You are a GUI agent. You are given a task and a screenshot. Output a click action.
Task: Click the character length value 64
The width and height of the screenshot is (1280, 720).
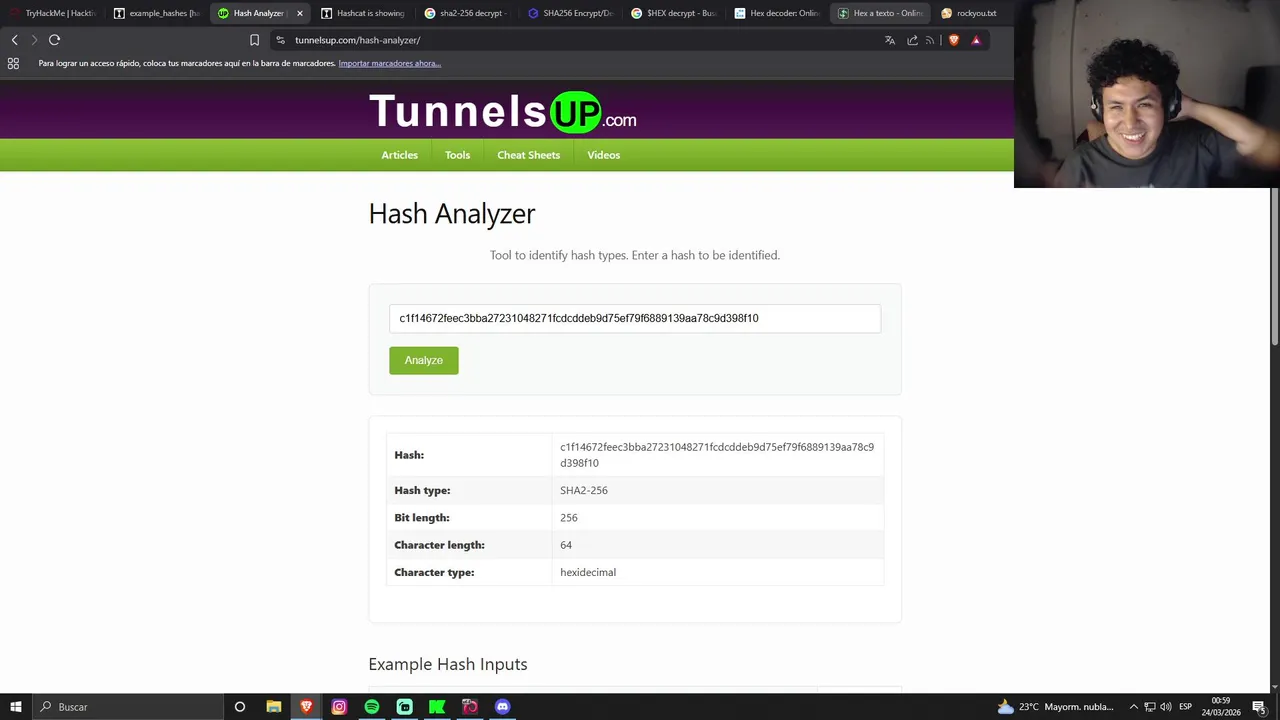point(566,545)
